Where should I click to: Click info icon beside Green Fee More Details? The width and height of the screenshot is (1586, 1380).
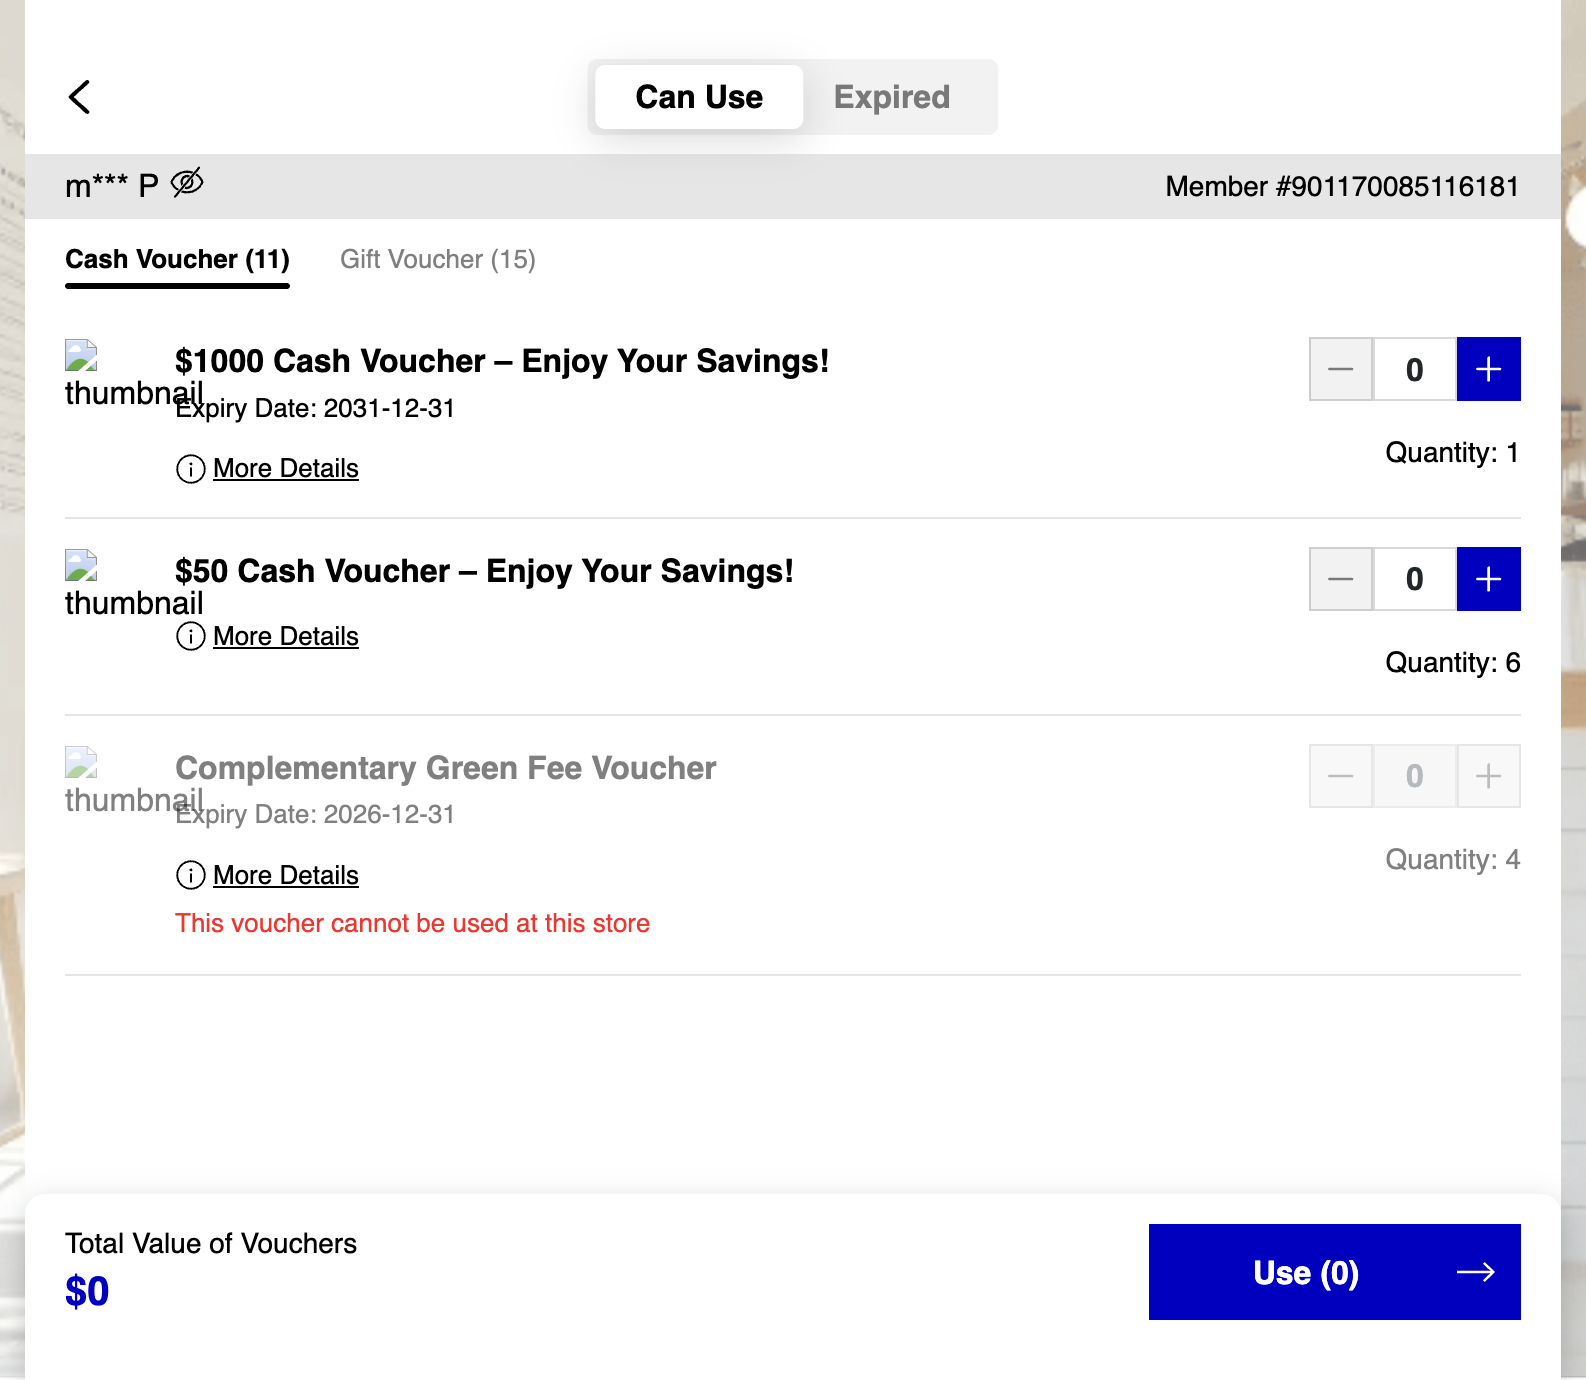click(x=190, y=875)
